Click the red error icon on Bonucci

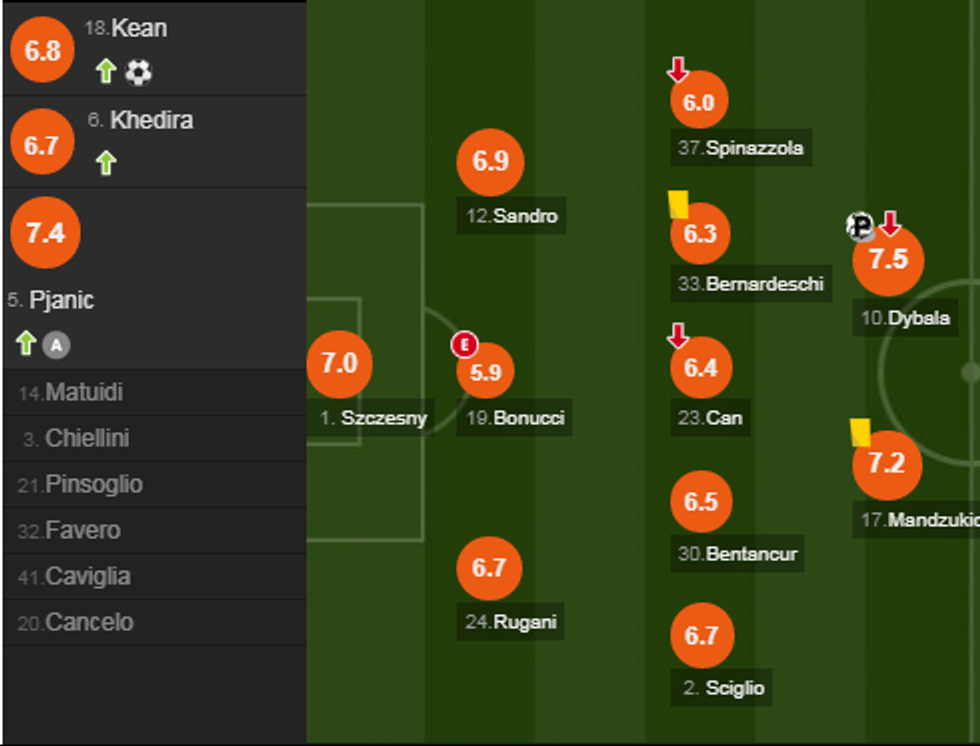click(464, 345)
